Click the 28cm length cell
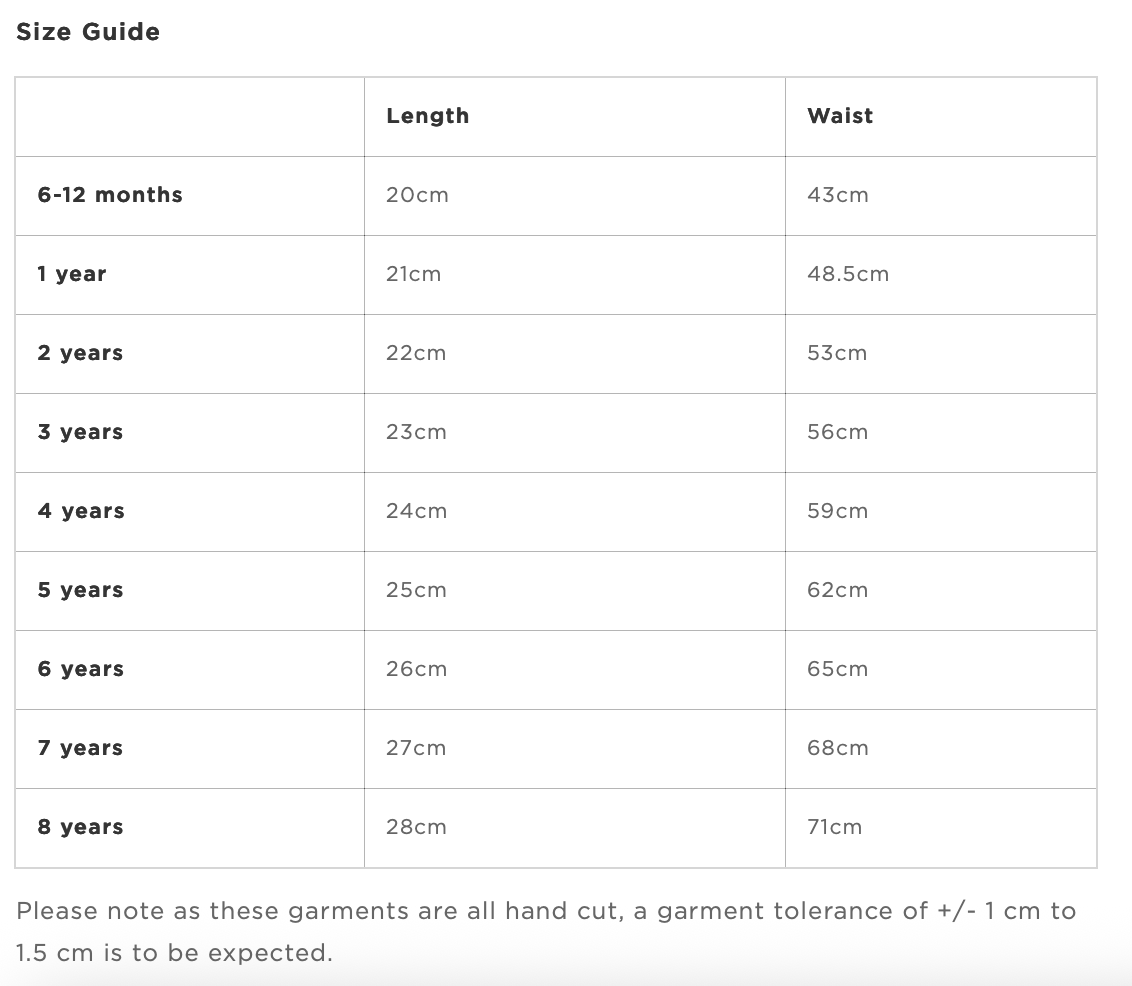Image resolution: width=1132 pixels, height=986 pixels. (417, 827)
